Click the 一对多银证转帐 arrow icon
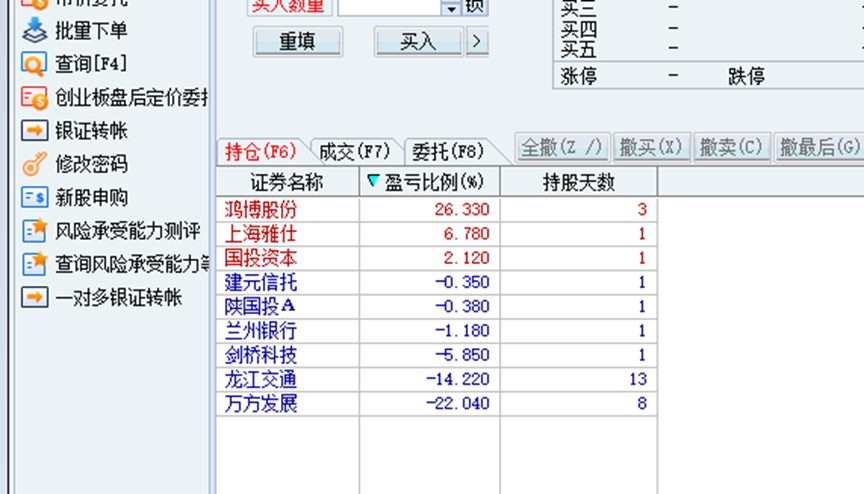Image resolution: width=864 pixels, height=494 pixels. [34, 297]
